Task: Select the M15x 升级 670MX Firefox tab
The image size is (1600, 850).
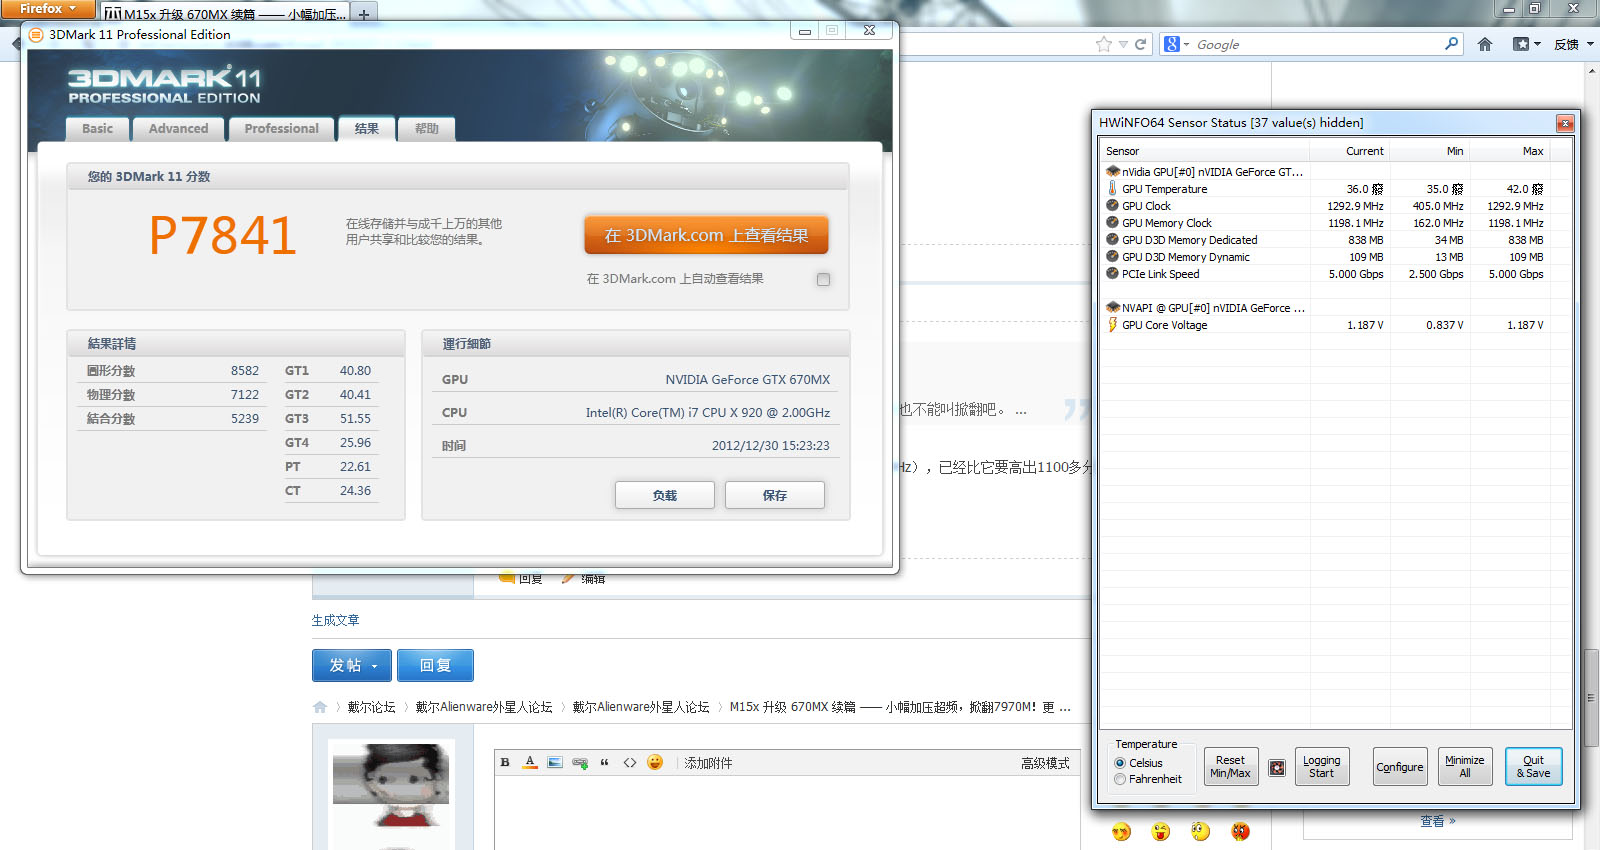Action: click(224, 14)
